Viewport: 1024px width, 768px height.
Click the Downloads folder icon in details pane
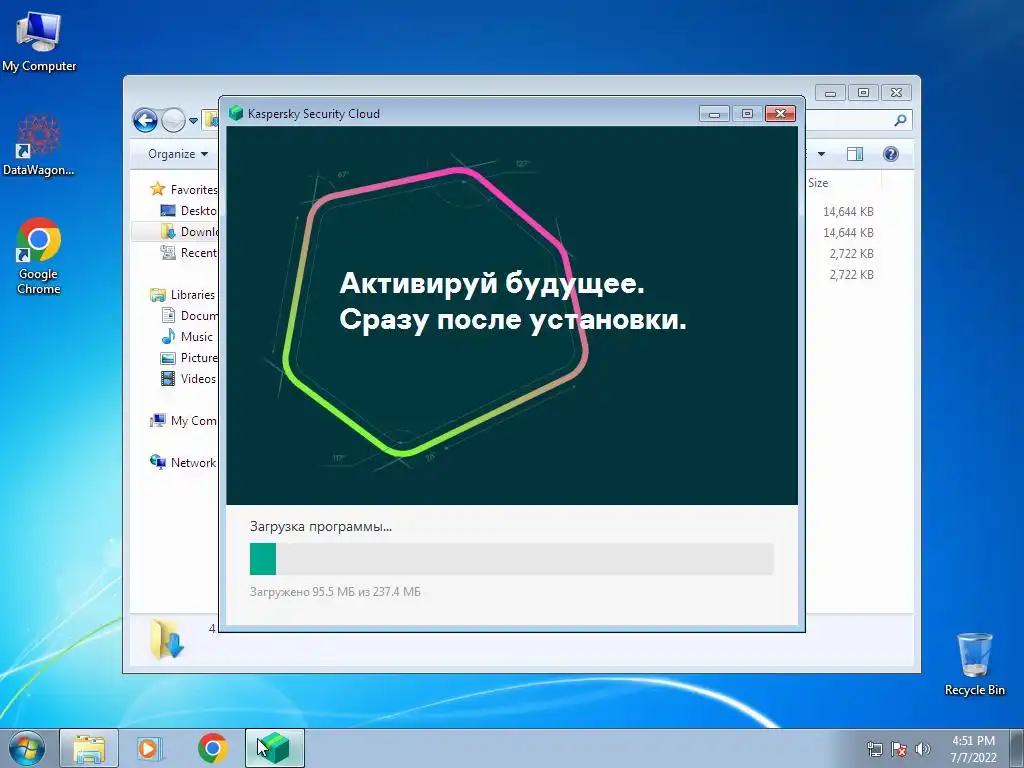(167, 640)
